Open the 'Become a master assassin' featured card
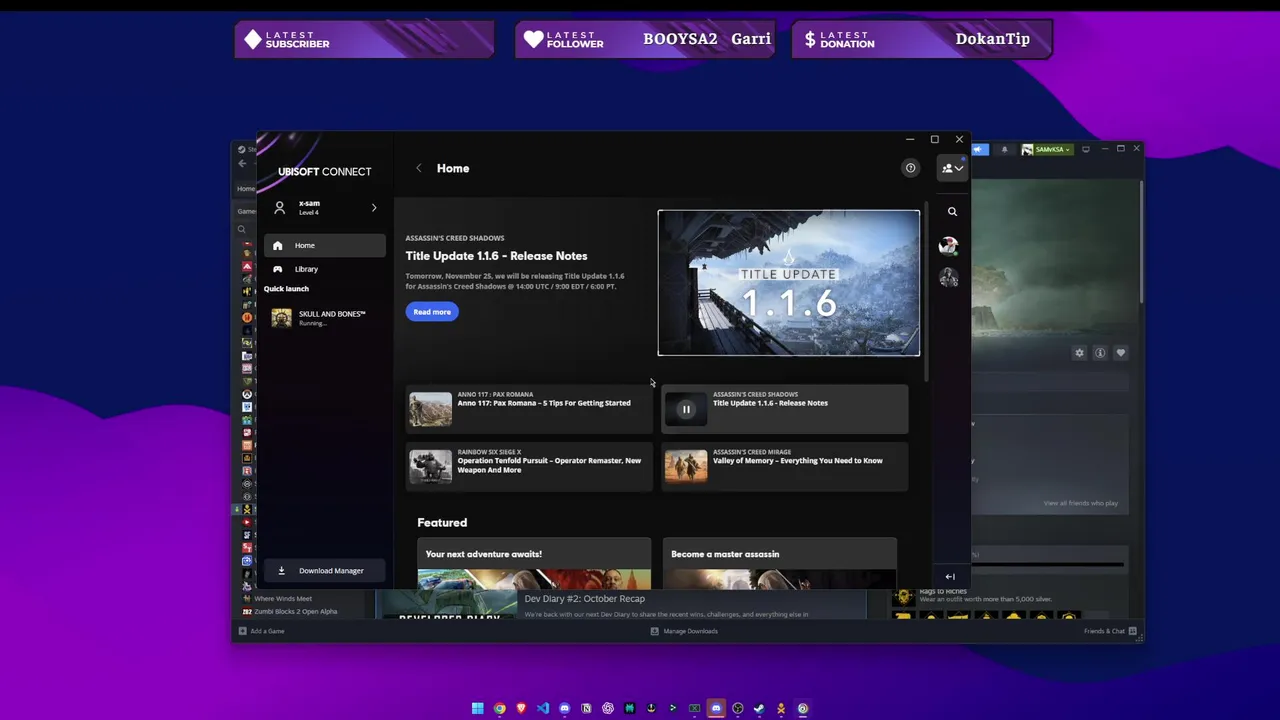The image size is (1280, 720). [x=780, y=564]
